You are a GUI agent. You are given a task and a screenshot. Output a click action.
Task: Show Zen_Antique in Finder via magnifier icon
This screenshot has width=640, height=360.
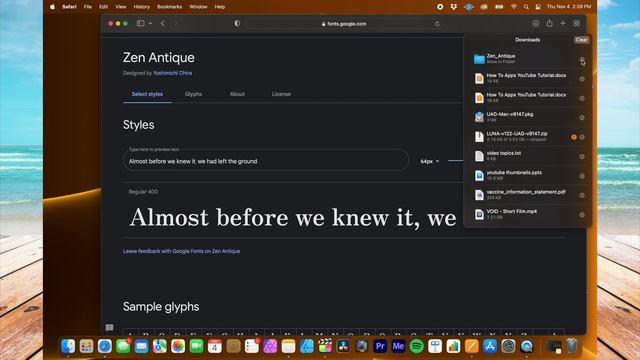(582, 60)
